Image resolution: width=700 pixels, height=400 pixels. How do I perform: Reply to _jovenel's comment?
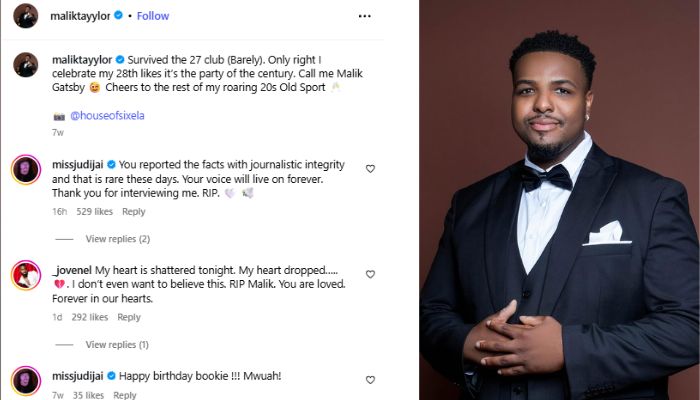click(x=129, y=318)
